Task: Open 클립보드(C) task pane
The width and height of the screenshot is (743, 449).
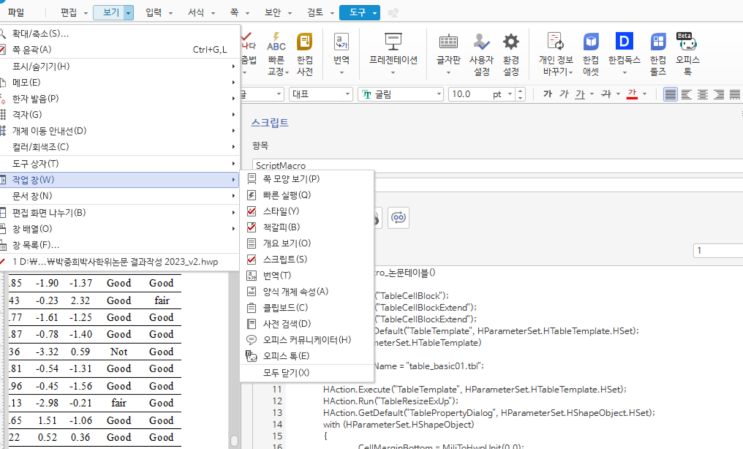Action: [x=307, y=308]
